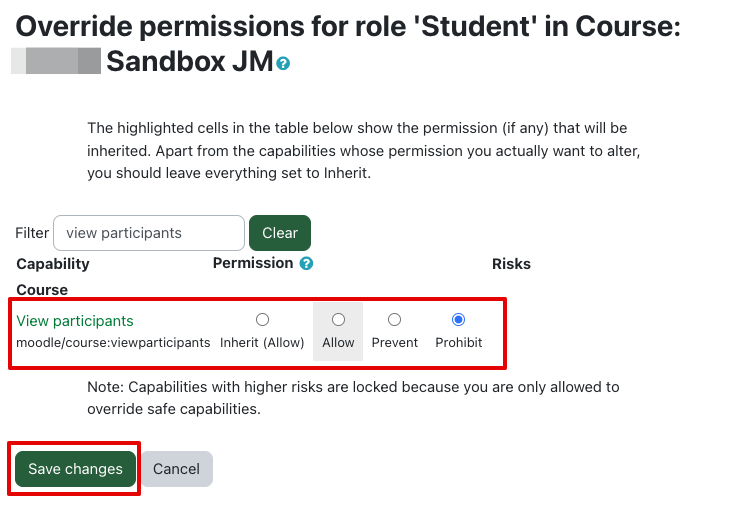This screenshot has width=743, height=518.
Task: Select the Inherit (Allow) radio button
Action: point(262,320)
